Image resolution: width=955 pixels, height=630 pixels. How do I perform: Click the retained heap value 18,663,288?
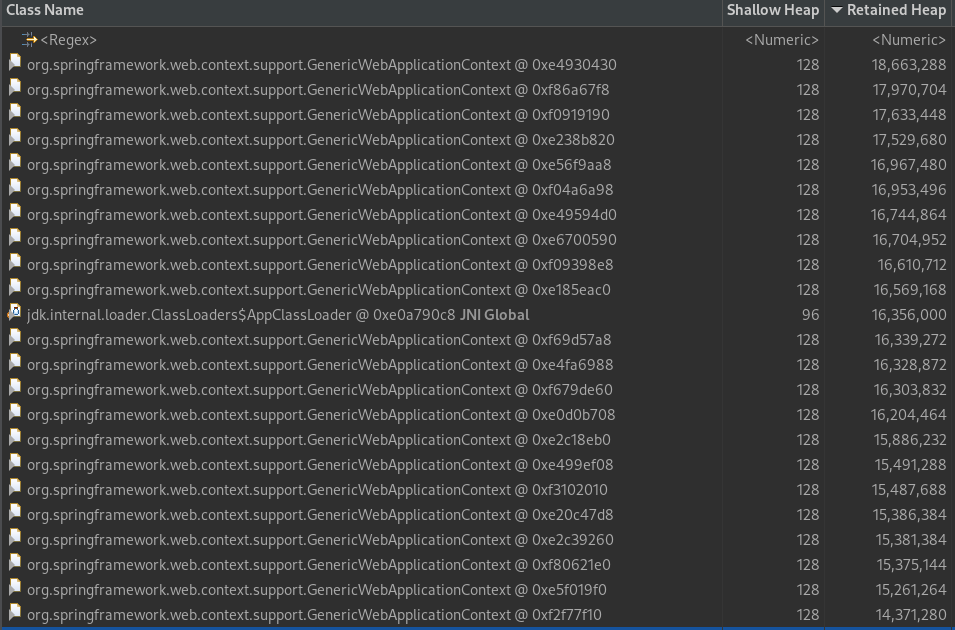pos(909,65)
